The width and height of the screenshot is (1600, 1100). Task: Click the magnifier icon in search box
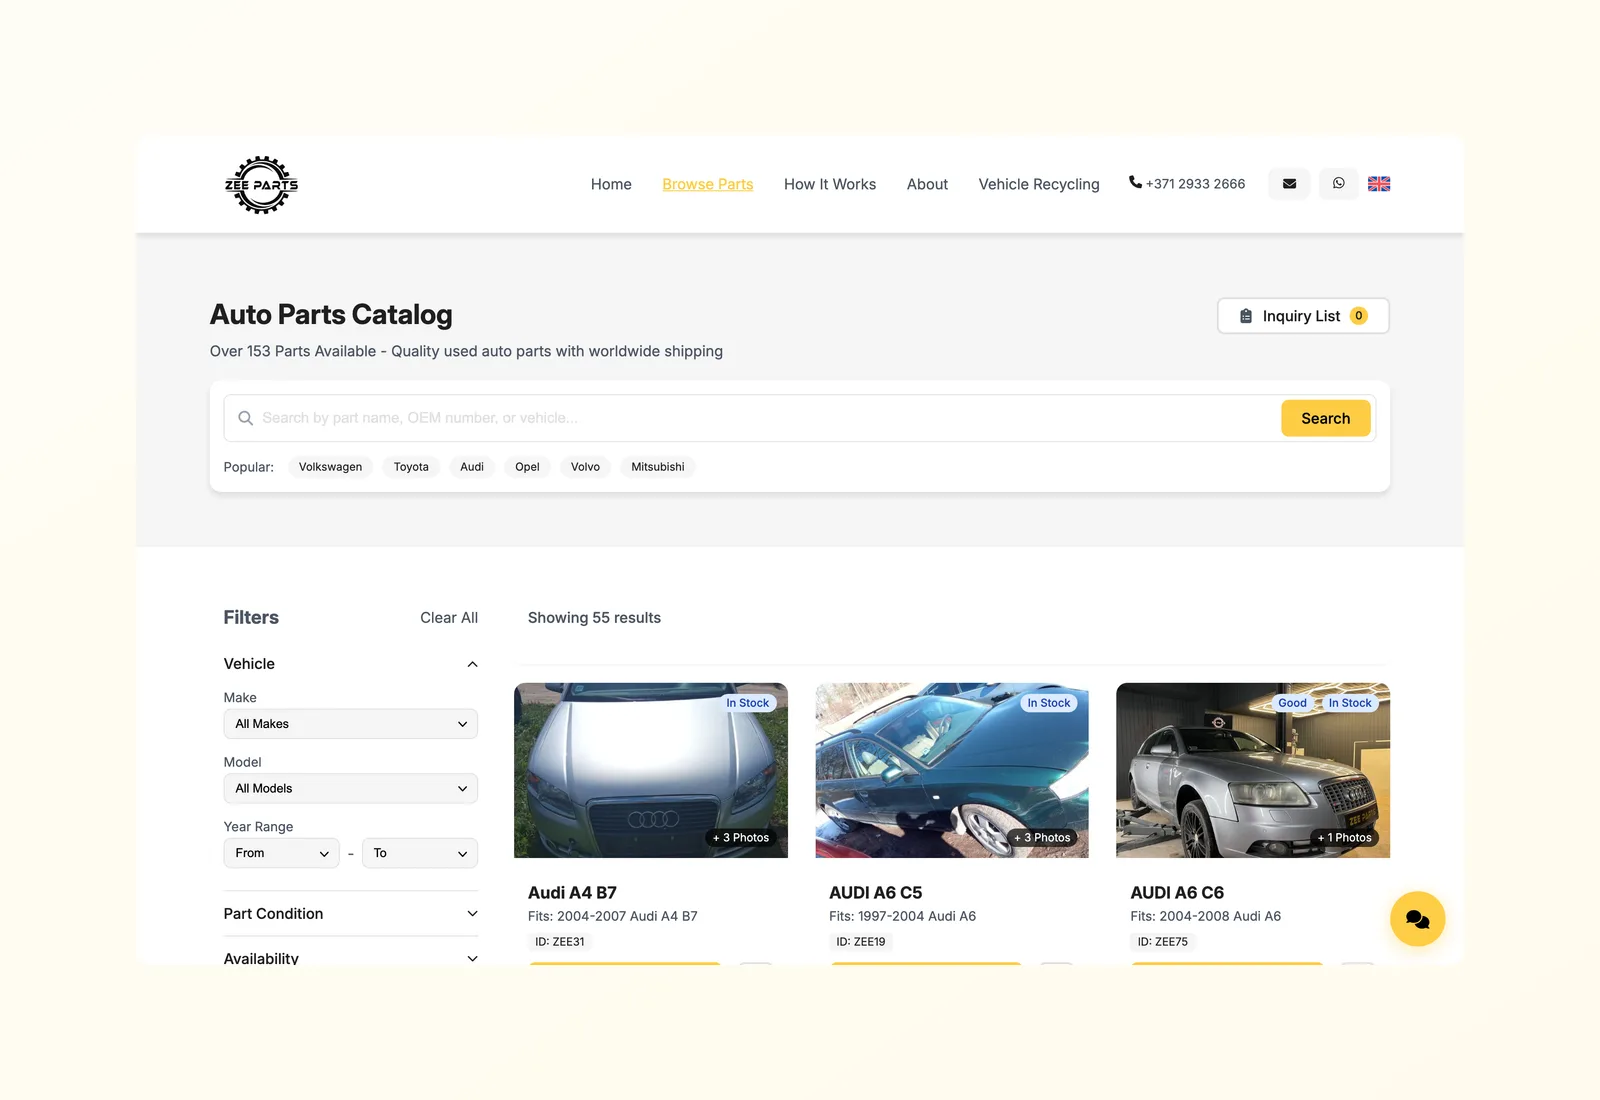point(245,418)
